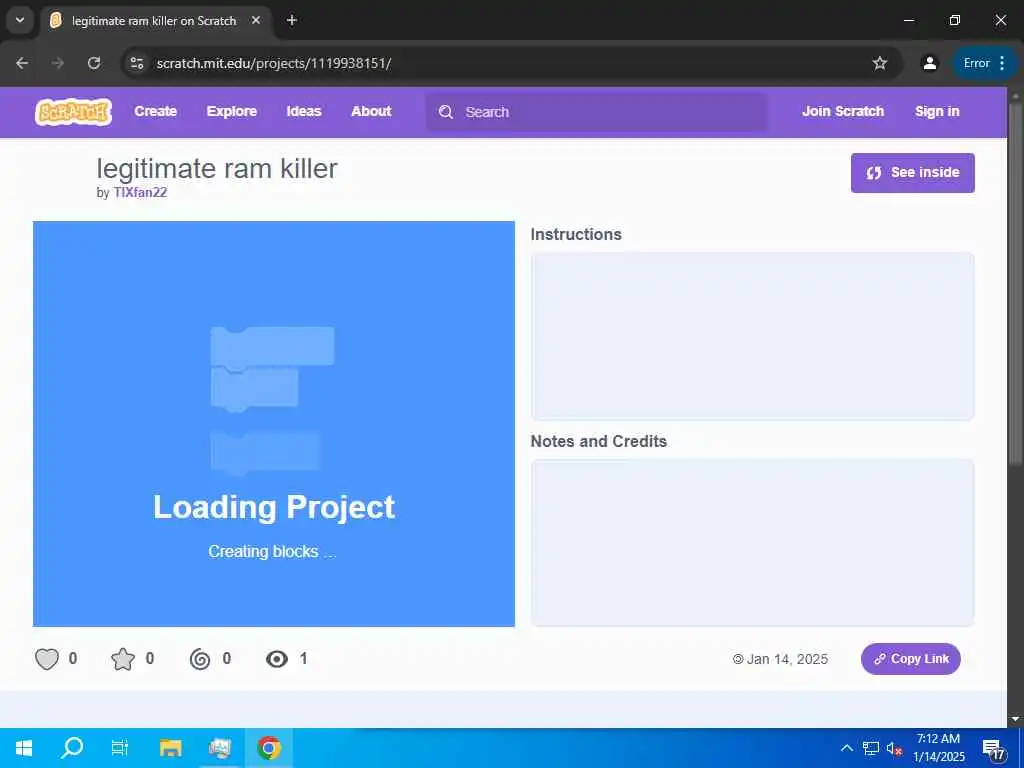Open TIXfan22's profile link
This screenshot has height=768, width=1024.
tap(140, 192)
